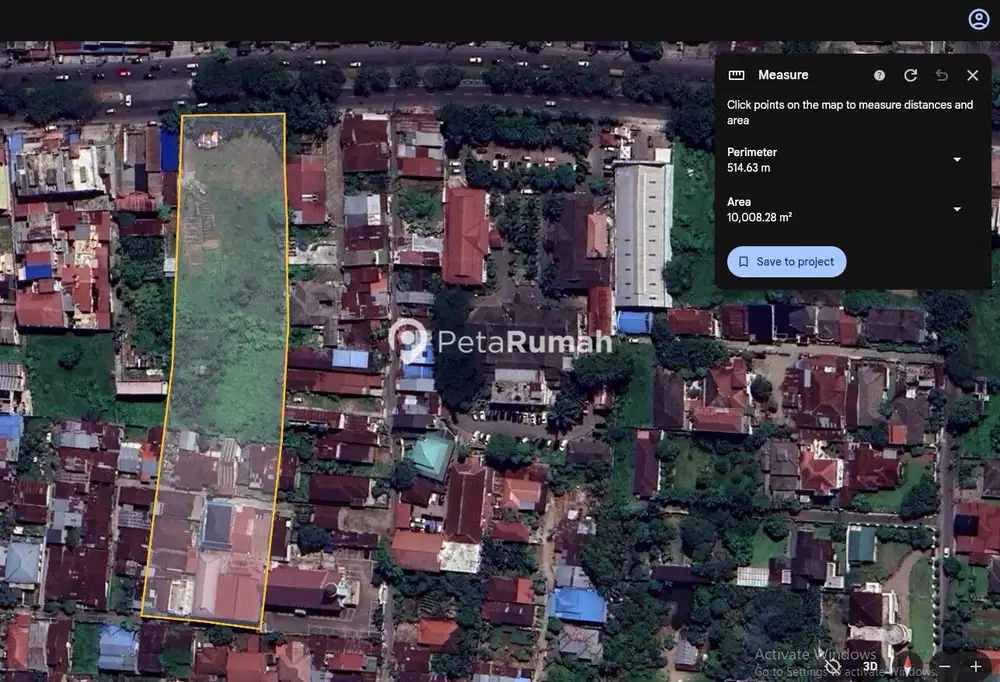1000x682 pixels.
Task: Click the crossed-out location target icon
Action: point(833,666)
